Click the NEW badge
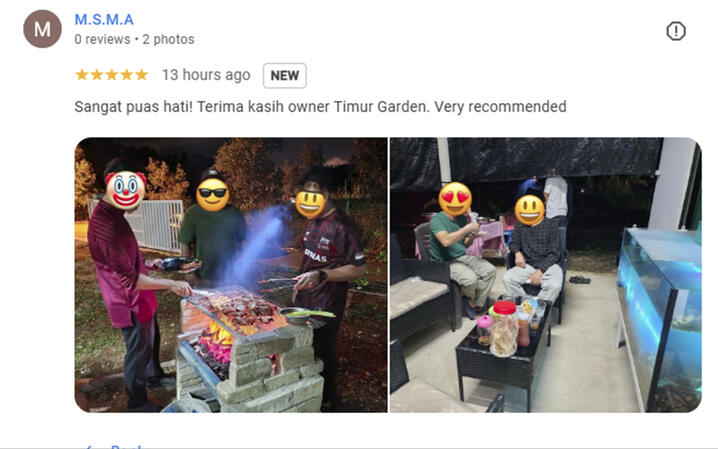This screenshot has height=449, width=718. click(x=284, y=76)
